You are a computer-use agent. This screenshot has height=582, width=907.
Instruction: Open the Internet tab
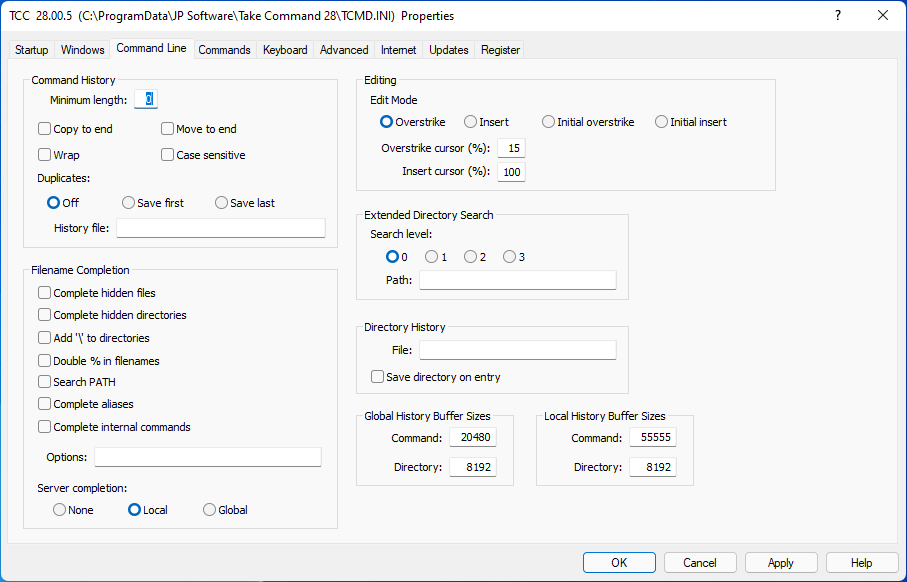click(399, 50)
